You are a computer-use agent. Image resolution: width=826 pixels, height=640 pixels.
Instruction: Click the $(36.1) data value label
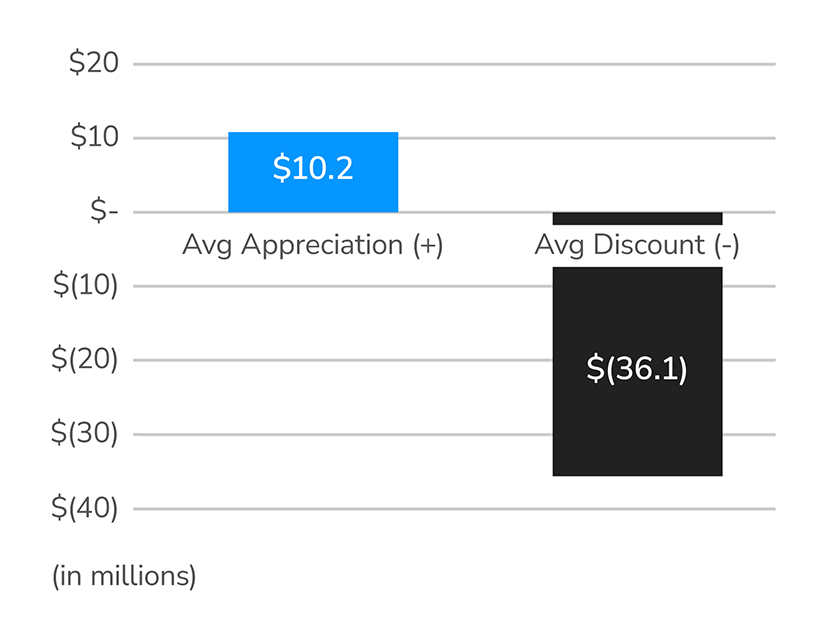tap(637, 369)
